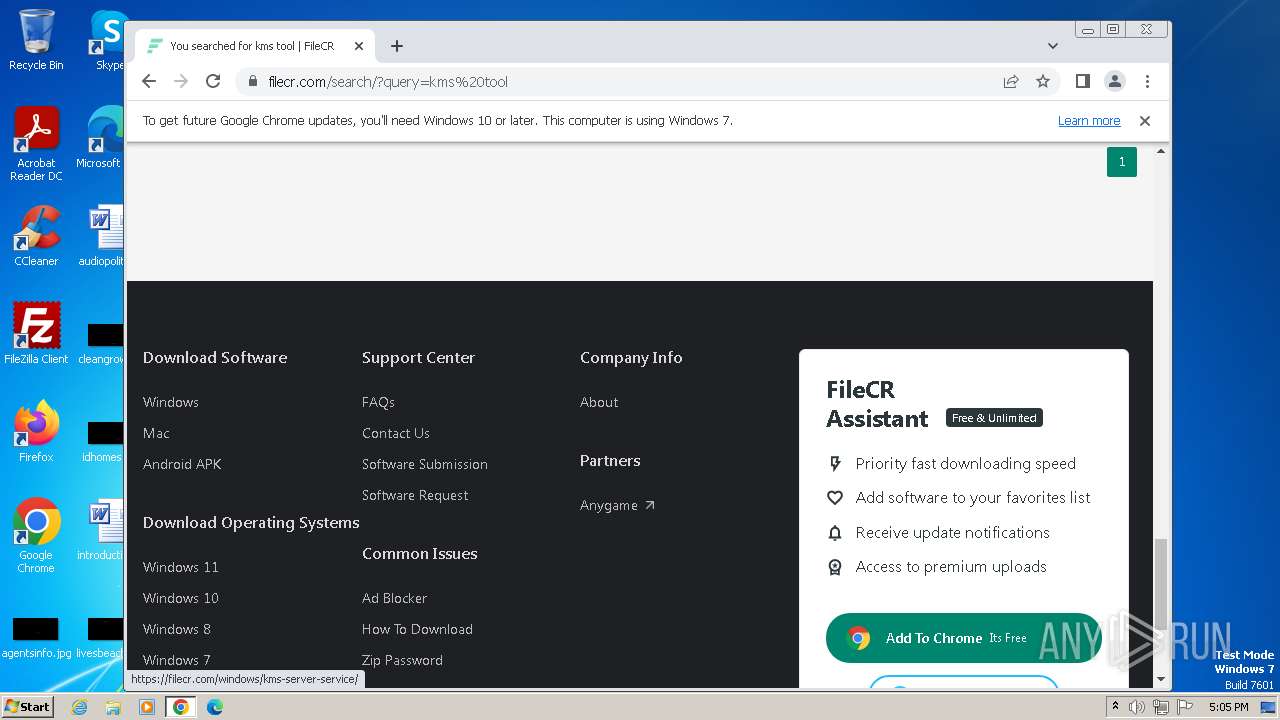View site info lock icon
The width and height of the screenshot is (1280, 720).
pyautogui.click(x=252, y=81)
